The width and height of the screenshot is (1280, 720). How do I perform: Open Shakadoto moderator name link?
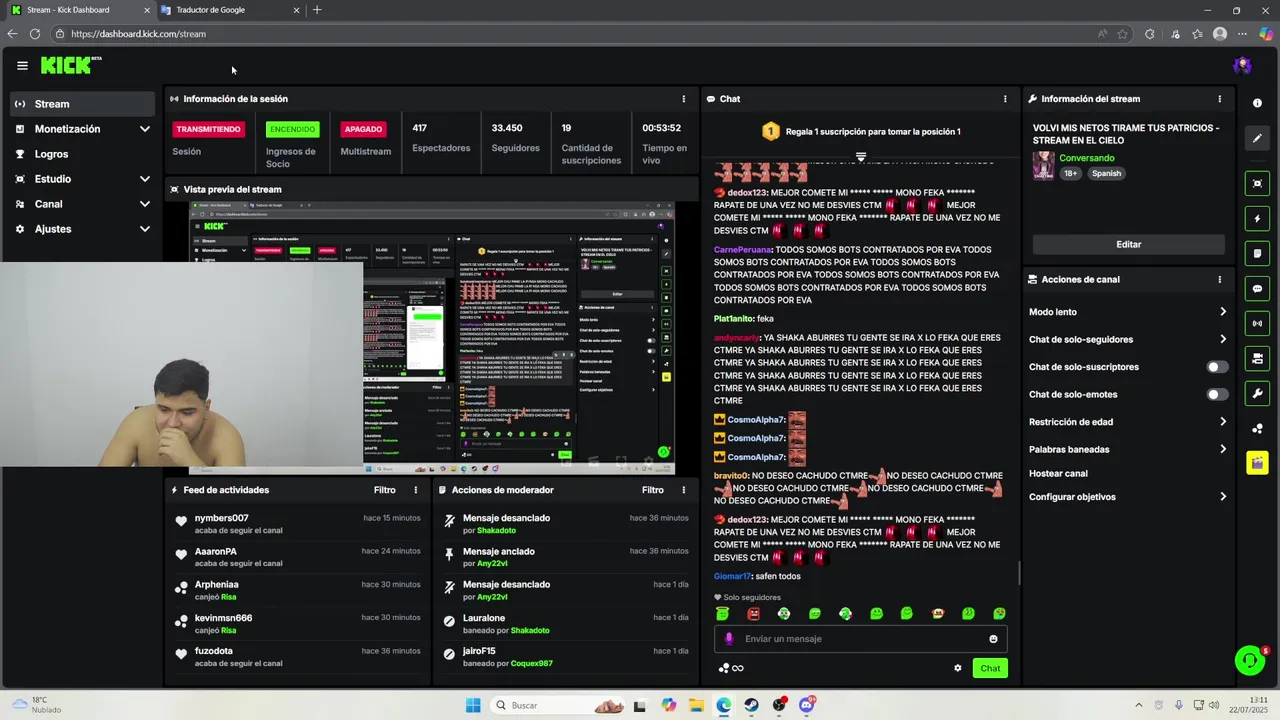497,531
